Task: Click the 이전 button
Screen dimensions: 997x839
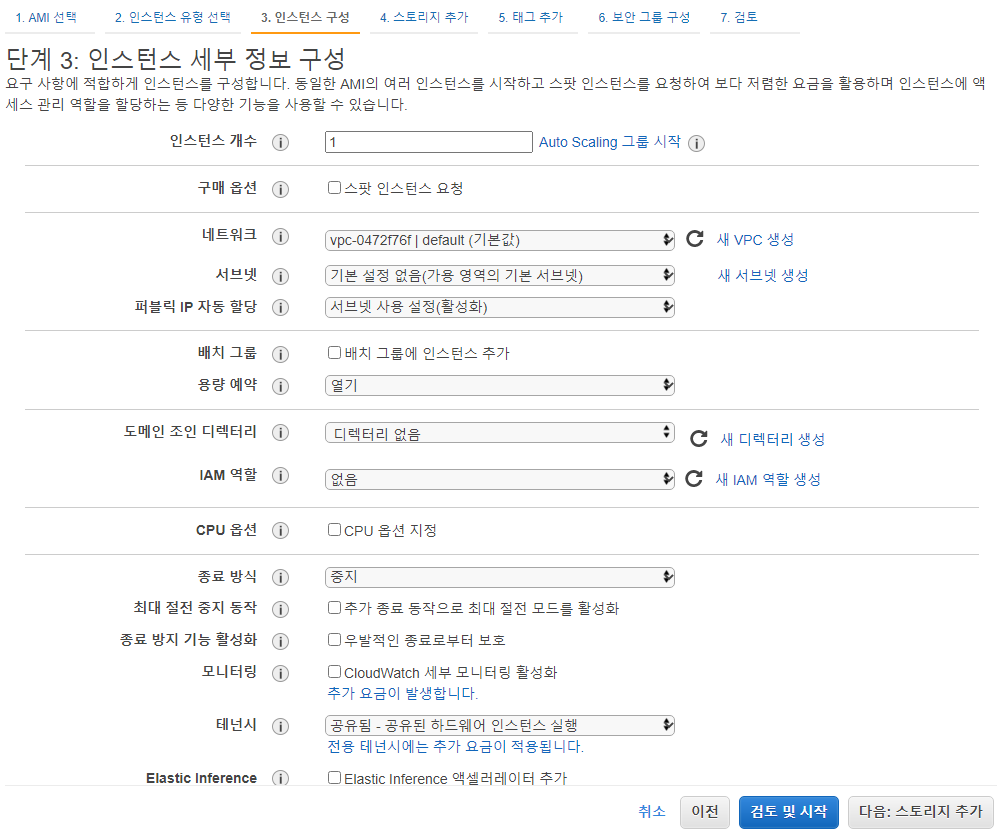Action: tap(705, 812)
